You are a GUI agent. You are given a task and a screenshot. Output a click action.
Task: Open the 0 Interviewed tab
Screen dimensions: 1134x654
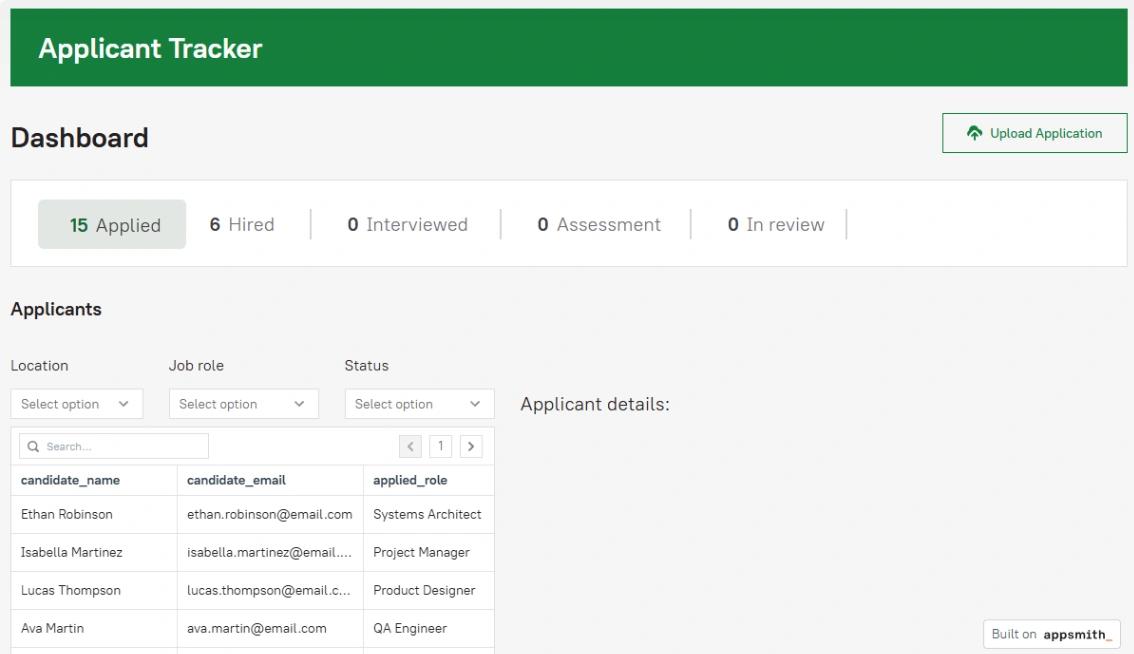(x=407, y=224)
